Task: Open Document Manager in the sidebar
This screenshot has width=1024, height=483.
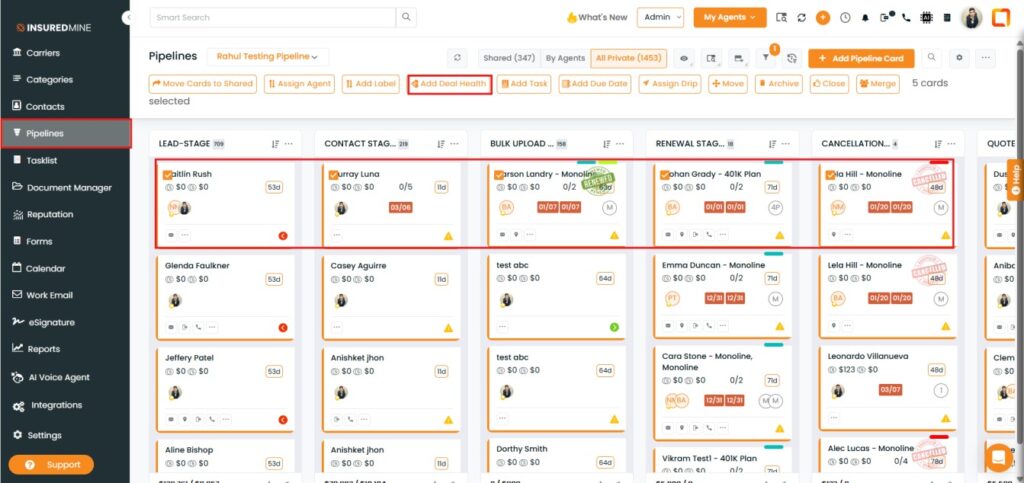Action: point(68,187)
